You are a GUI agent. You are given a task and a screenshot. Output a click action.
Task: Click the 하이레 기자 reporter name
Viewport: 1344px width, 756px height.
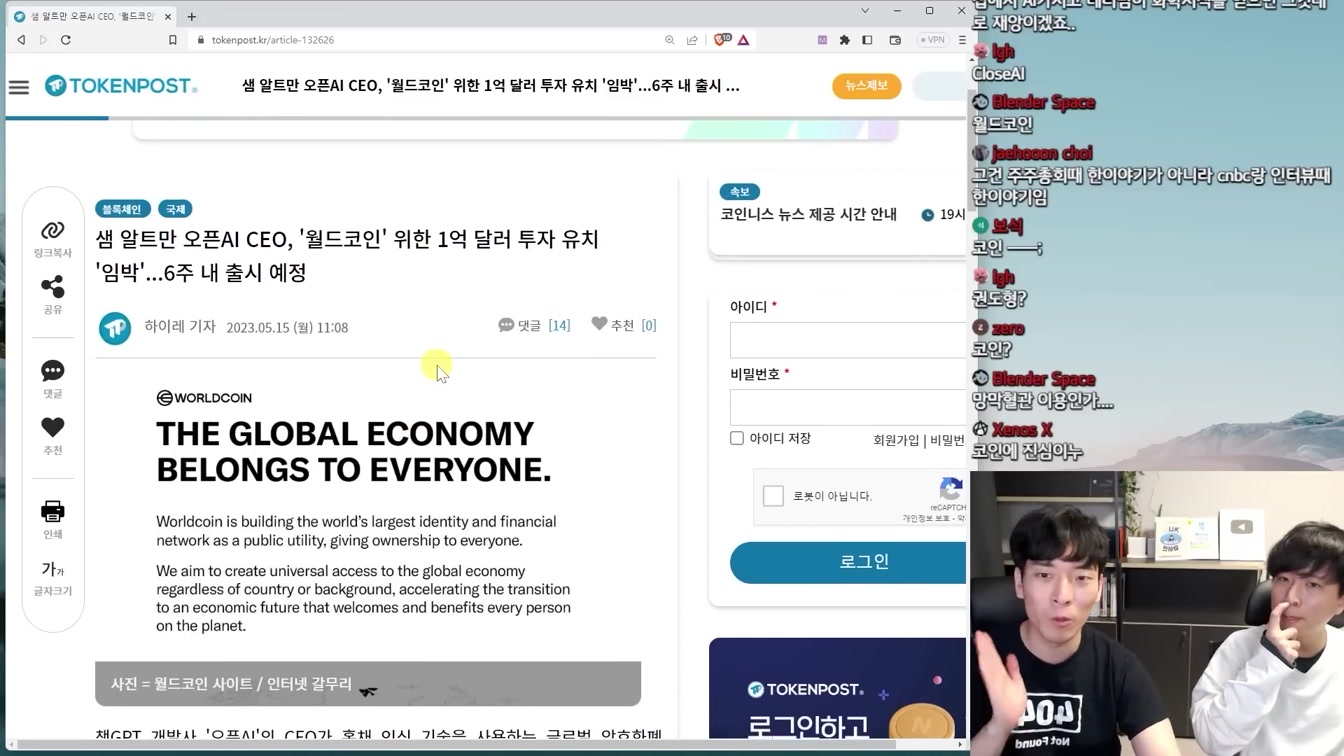click(x=180, y=326)
